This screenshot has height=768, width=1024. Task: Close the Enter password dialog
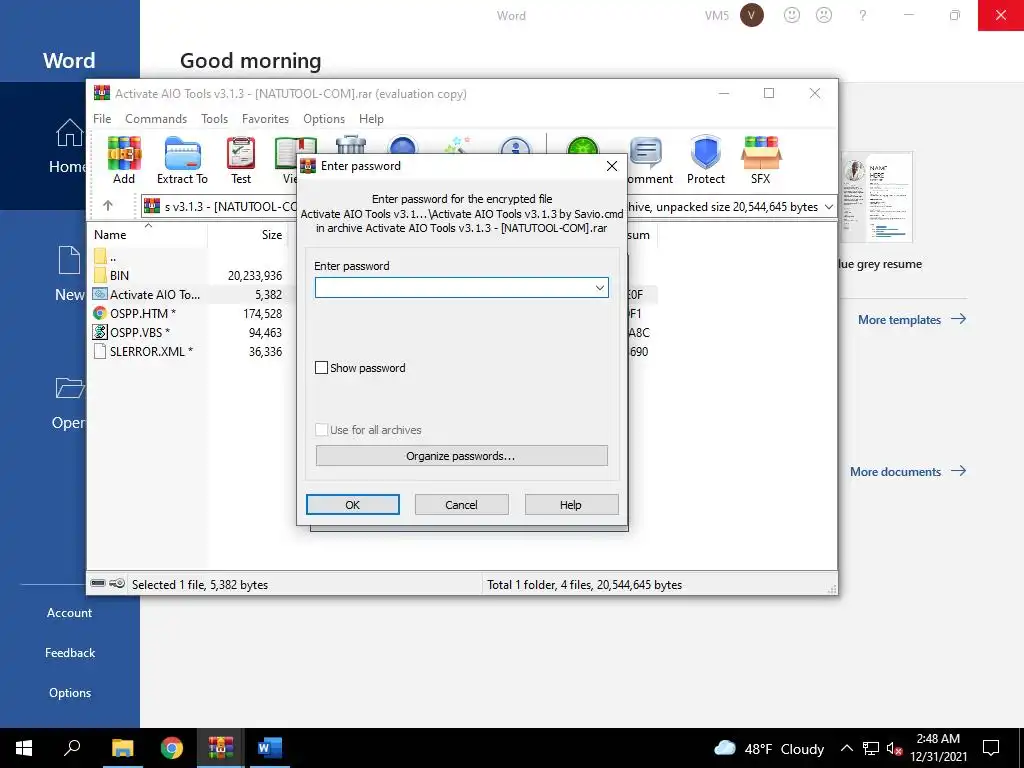pyautogui.click(x=611, y=166)
